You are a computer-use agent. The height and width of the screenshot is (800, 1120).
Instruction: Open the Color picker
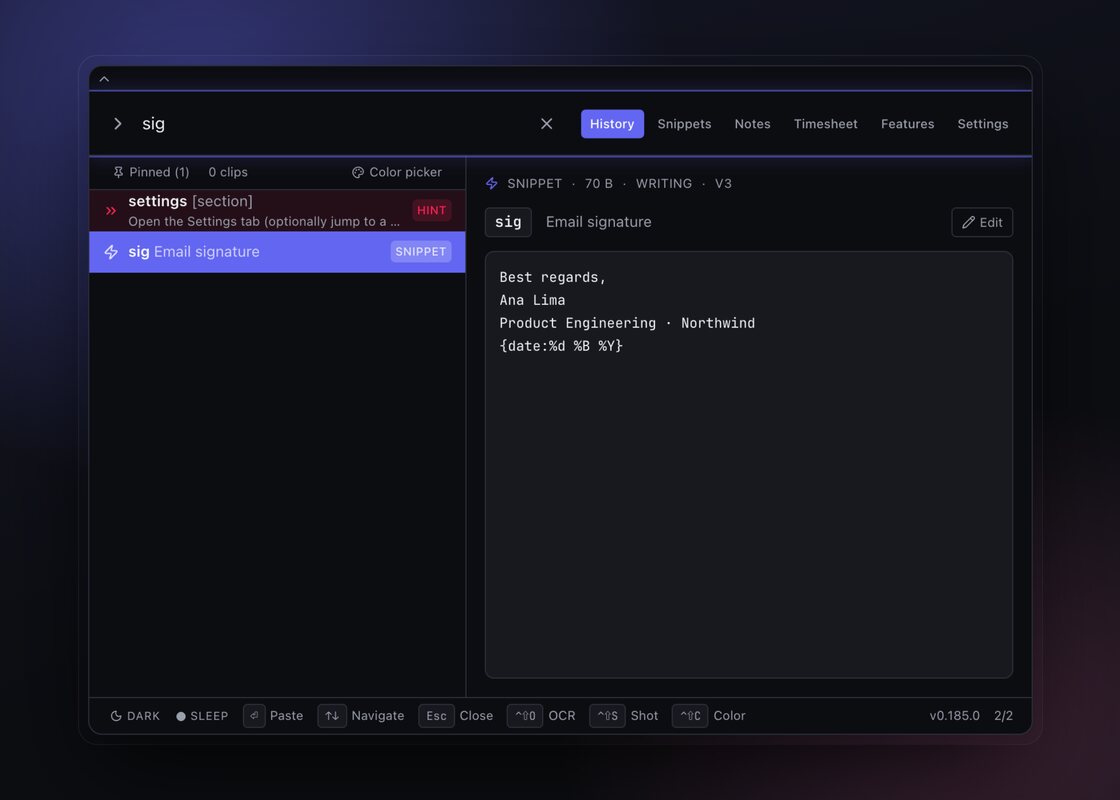(x=397, y=172)
